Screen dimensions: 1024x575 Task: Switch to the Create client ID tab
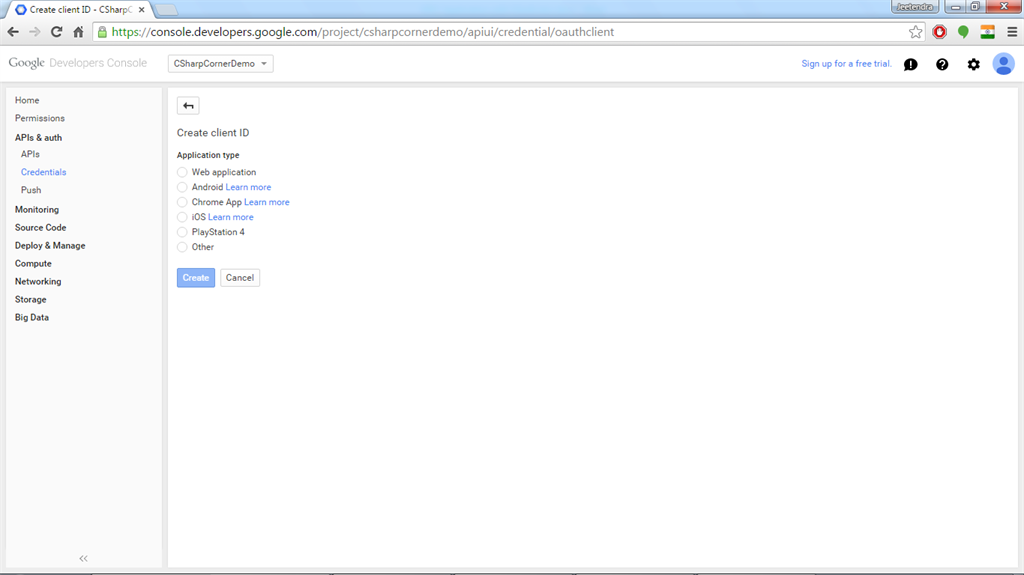click(80, 10)
